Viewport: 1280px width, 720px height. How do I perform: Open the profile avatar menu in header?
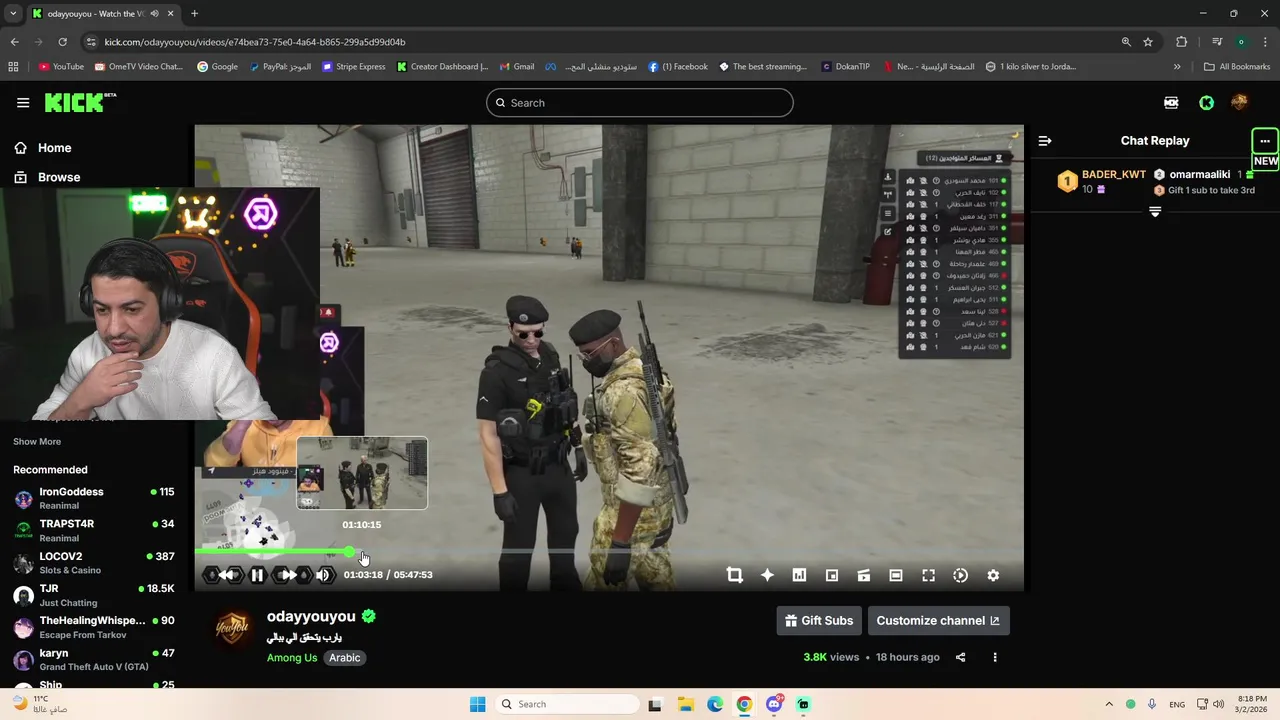[1240, 102]
